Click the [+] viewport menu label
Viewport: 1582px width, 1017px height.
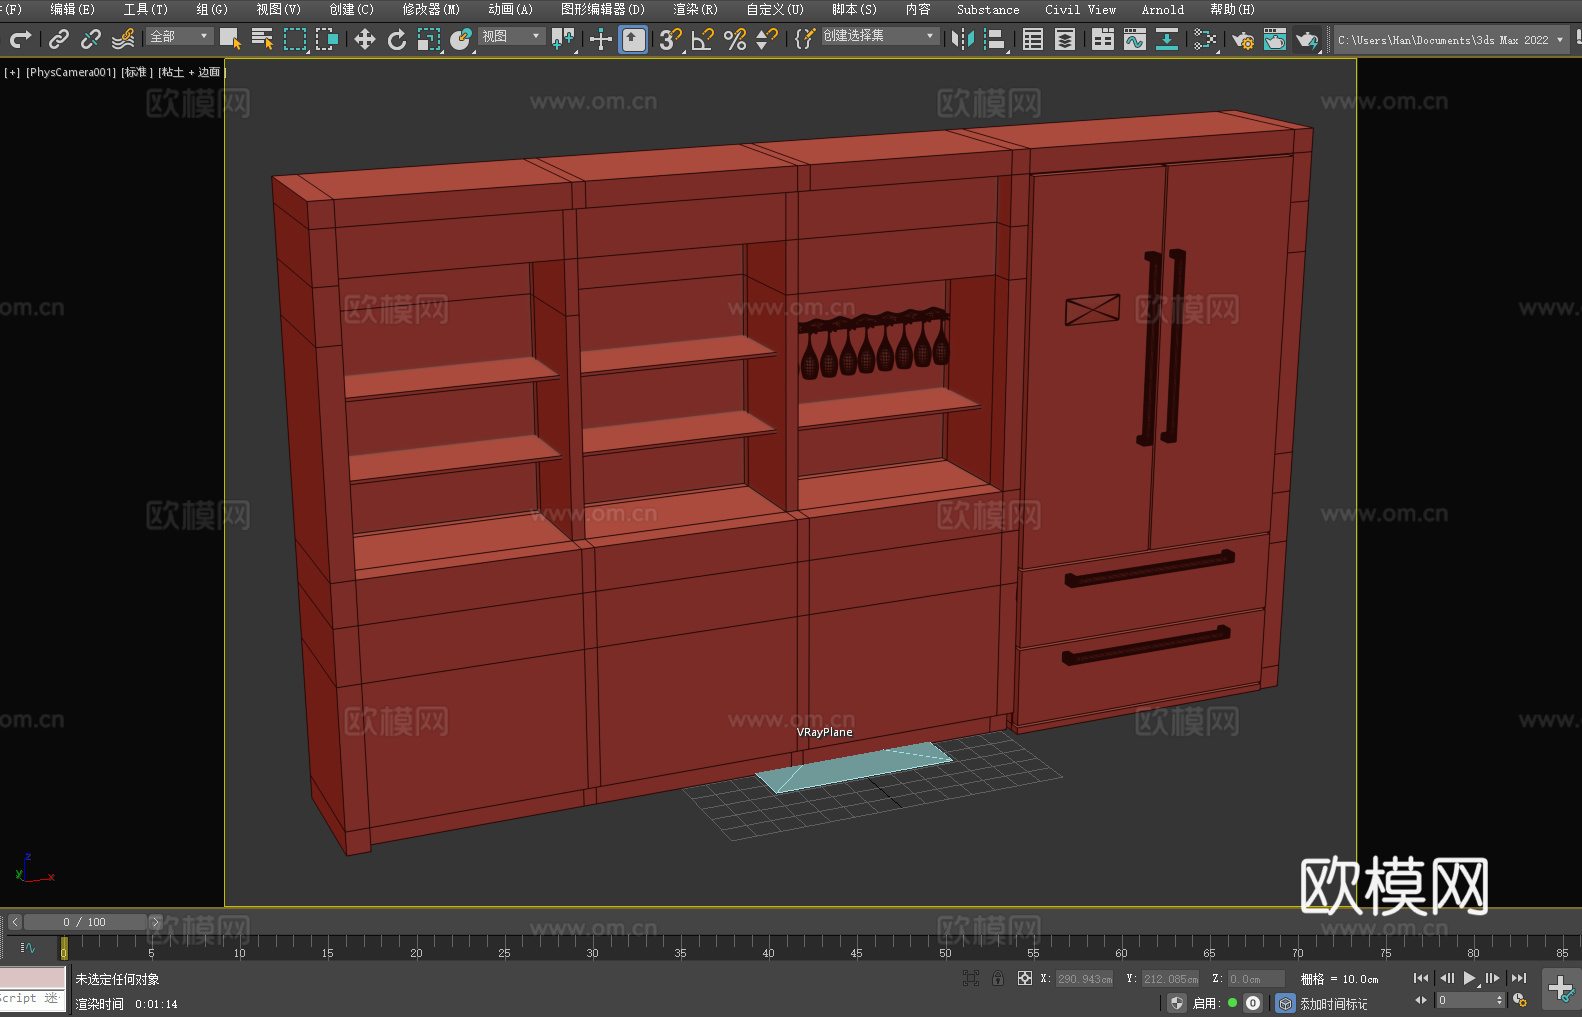tap(12, 72)
